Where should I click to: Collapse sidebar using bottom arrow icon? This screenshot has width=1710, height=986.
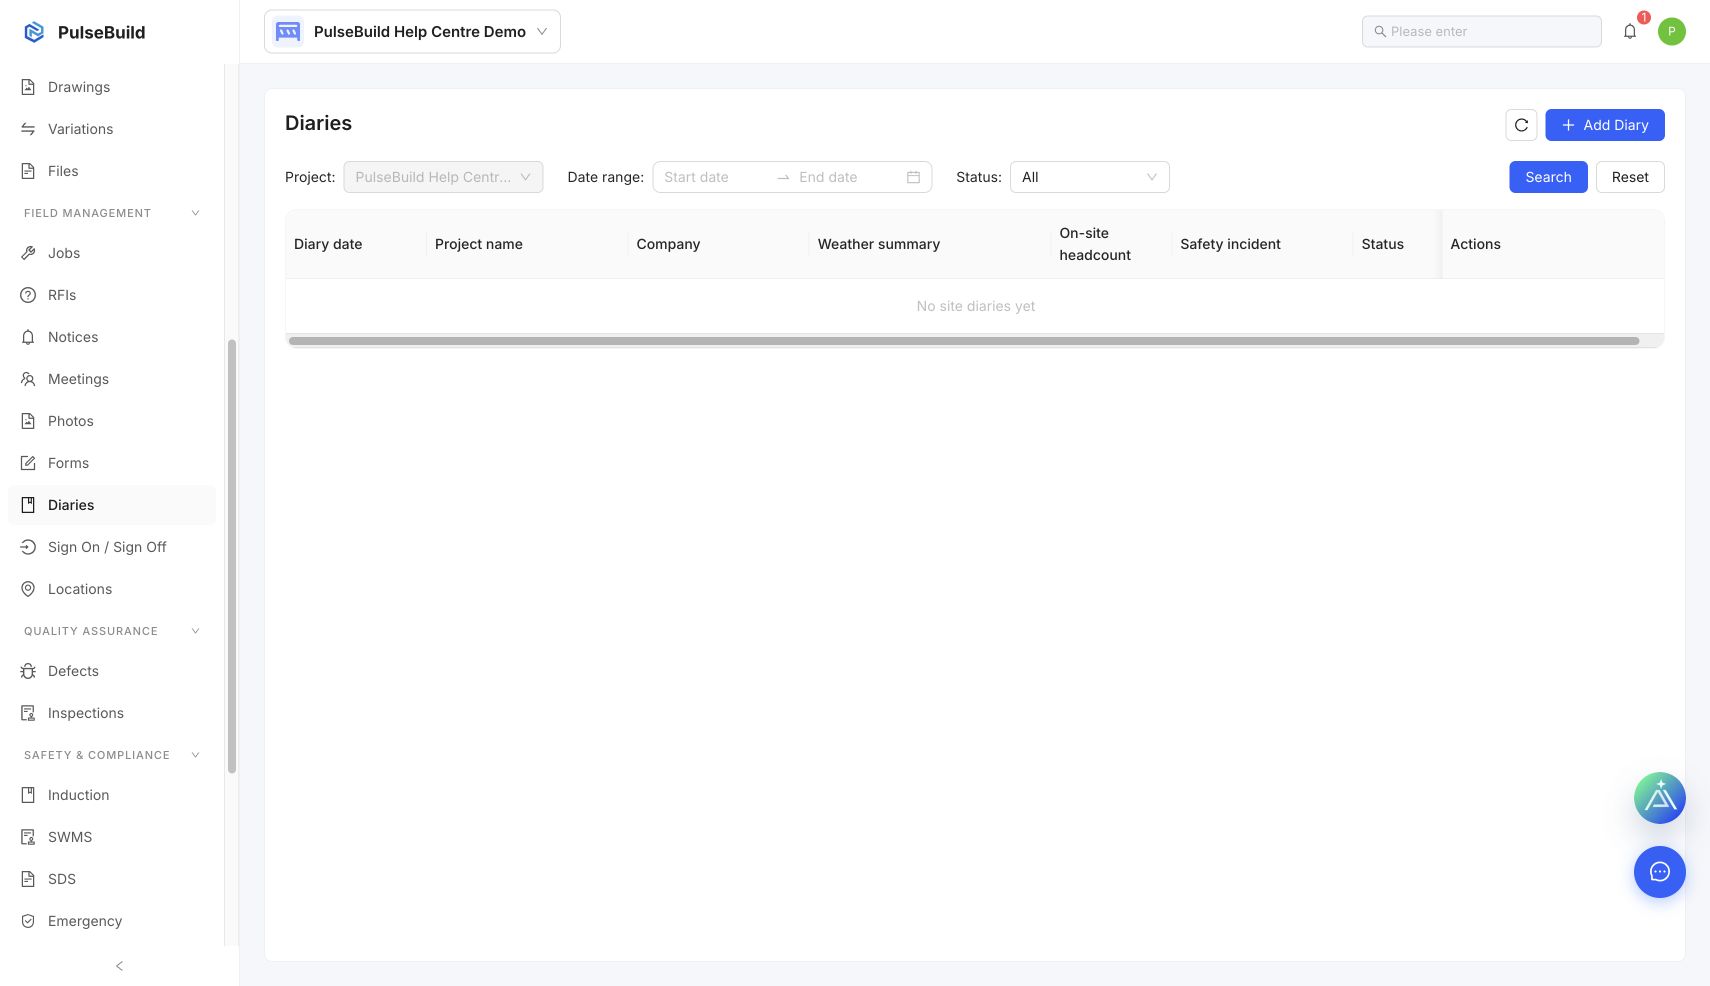pos(119,966)
